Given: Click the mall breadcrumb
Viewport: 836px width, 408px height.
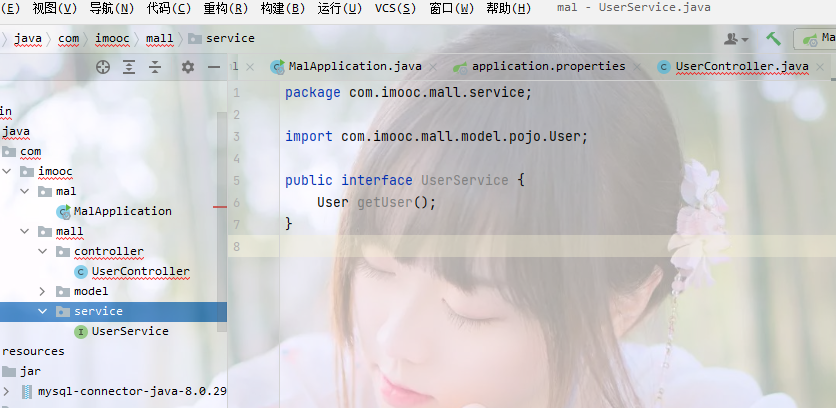Looking at the screenshot, I should coord(159,38).
